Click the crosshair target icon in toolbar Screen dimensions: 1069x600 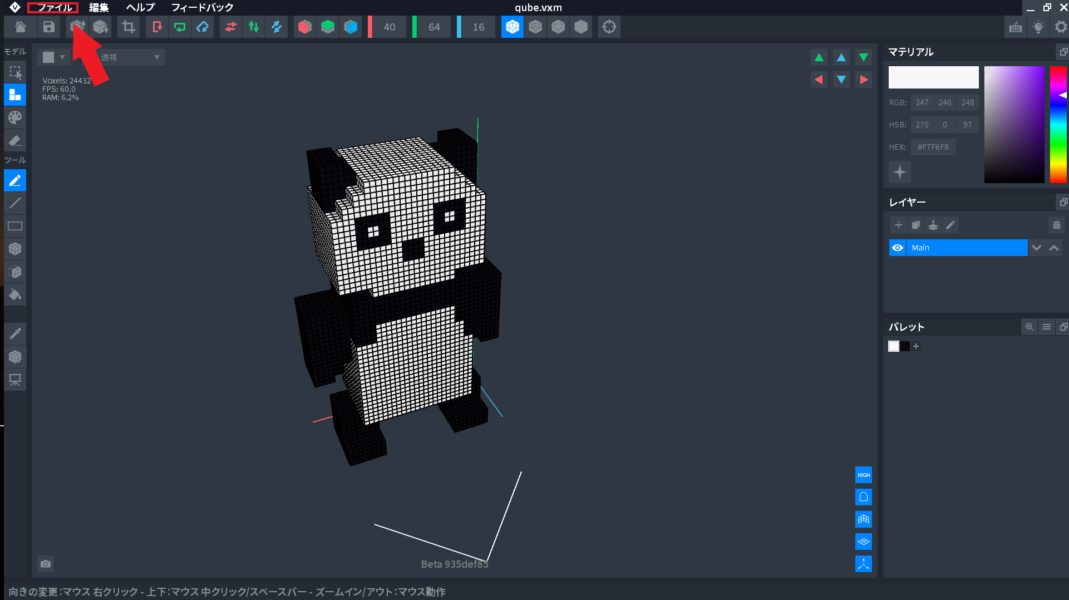click(x=609, y=27)
